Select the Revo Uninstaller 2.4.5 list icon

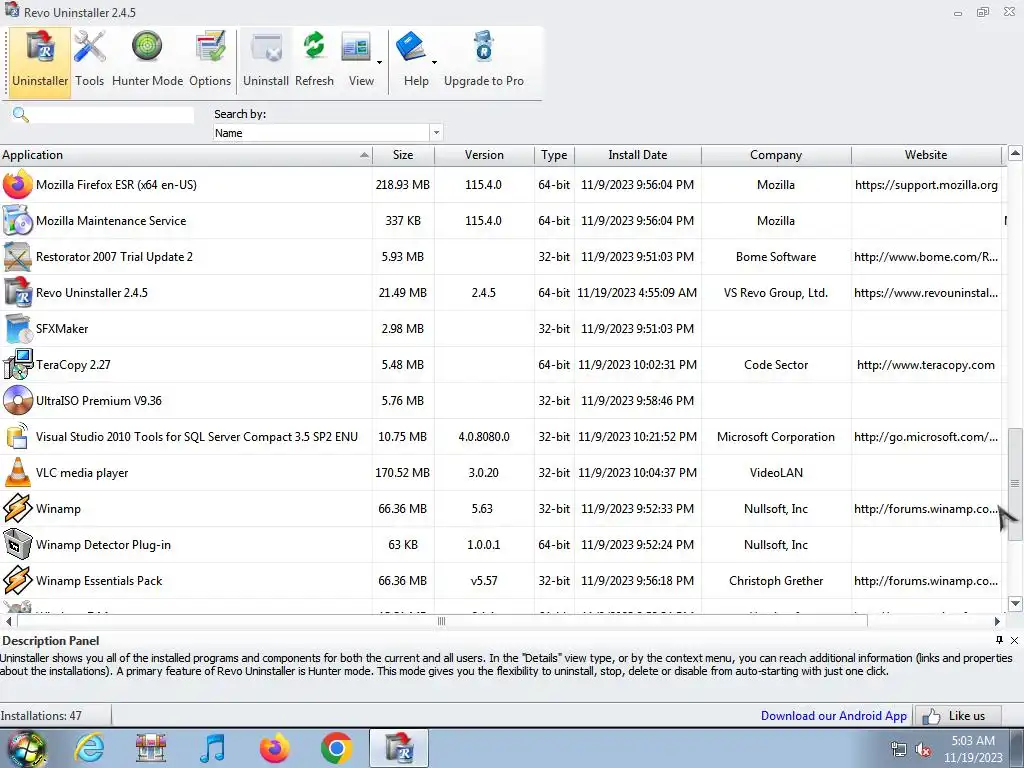pyautogui.click(x=18, y=293)
